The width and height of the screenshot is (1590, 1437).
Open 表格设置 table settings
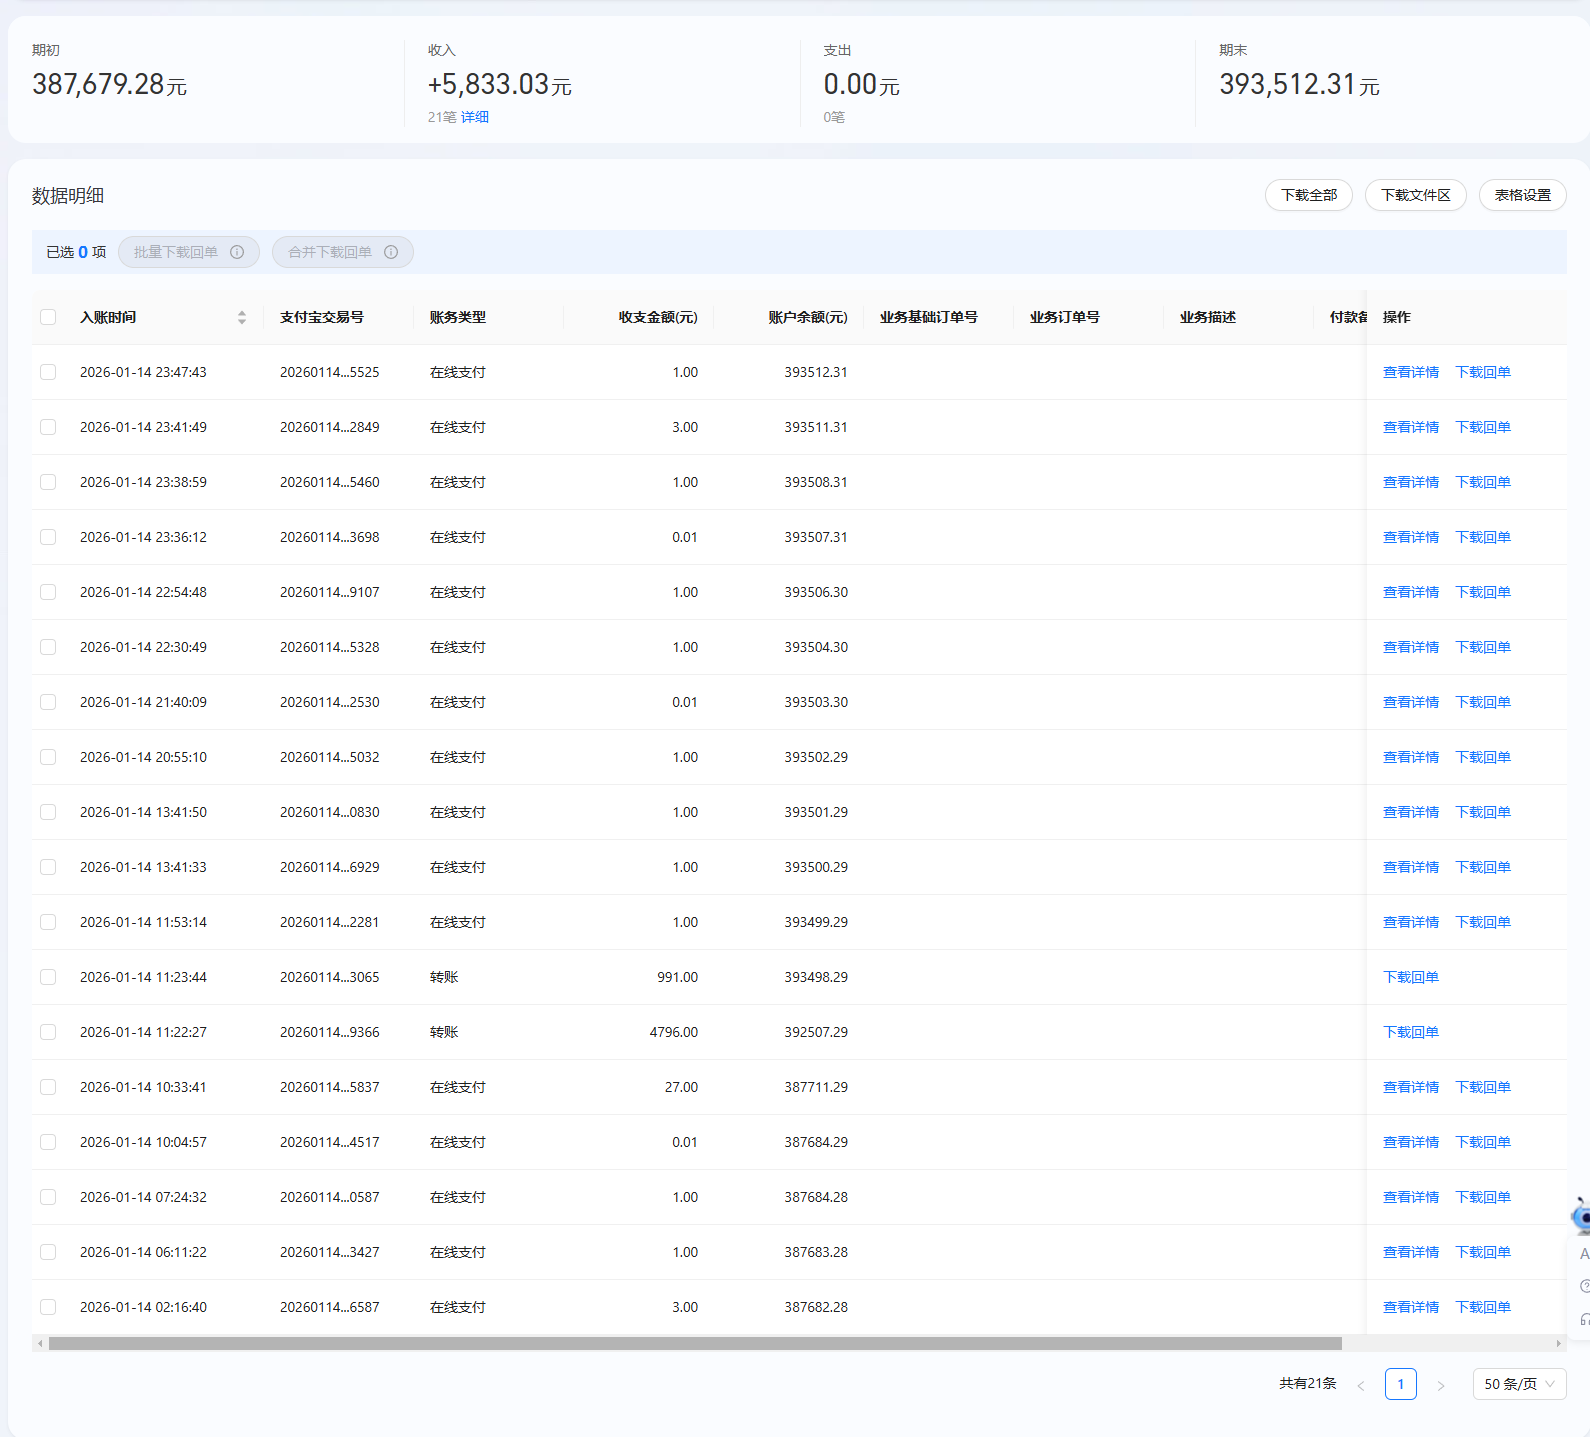click(1522, 195)
